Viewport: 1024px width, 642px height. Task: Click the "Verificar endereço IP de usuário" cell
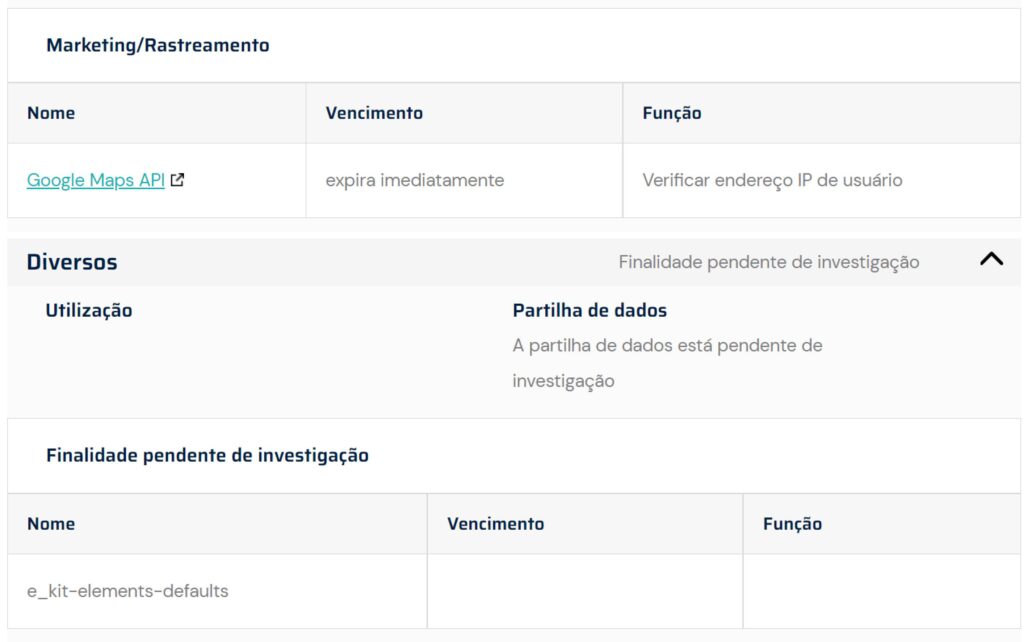click(772, 181)
